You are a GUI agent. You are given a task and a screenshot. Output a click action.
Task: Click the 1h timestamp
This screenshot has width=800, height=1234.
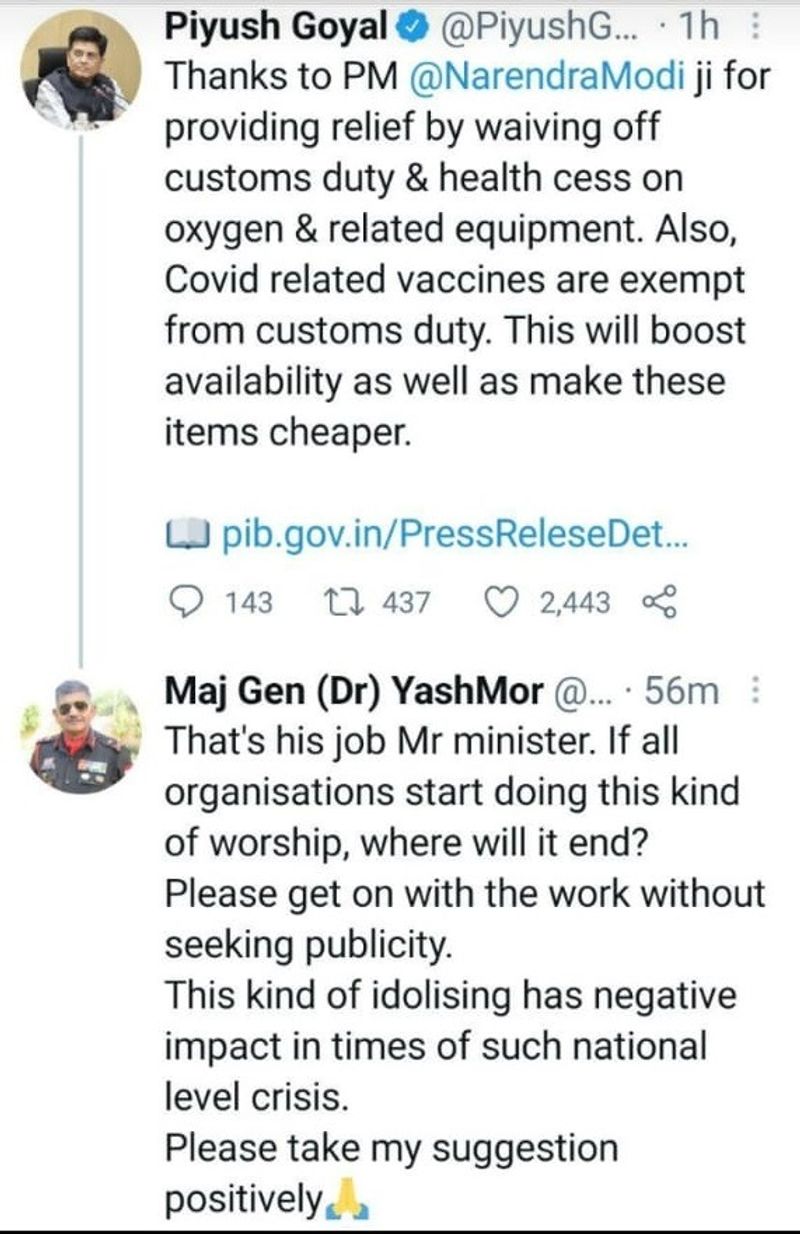(698, 29)
